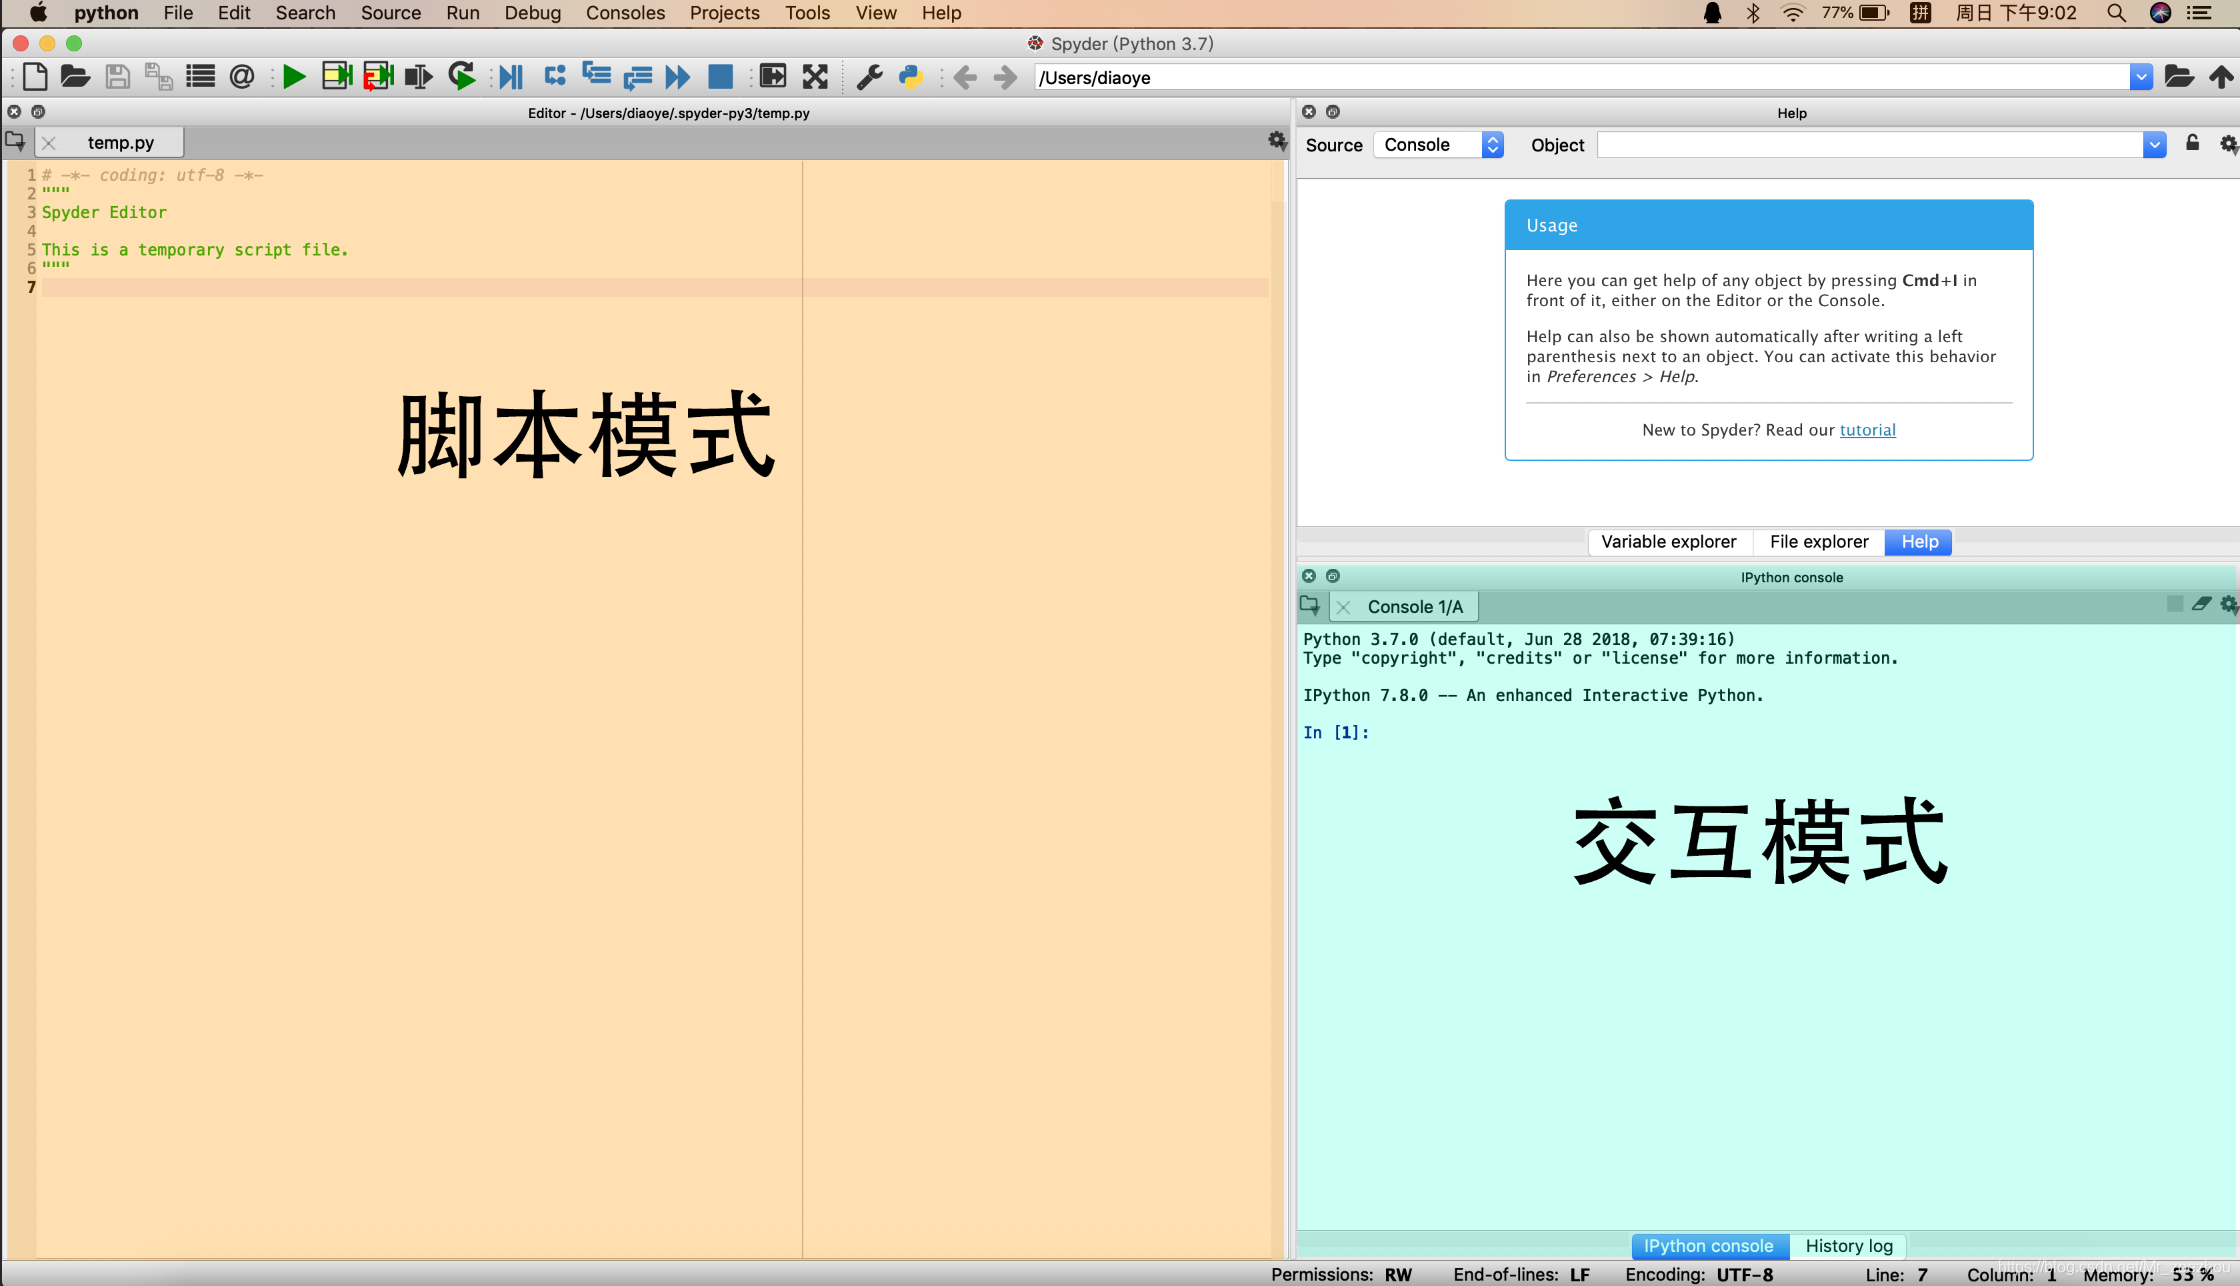
Task: Save all files icon
Action: [x=158, y=77]
